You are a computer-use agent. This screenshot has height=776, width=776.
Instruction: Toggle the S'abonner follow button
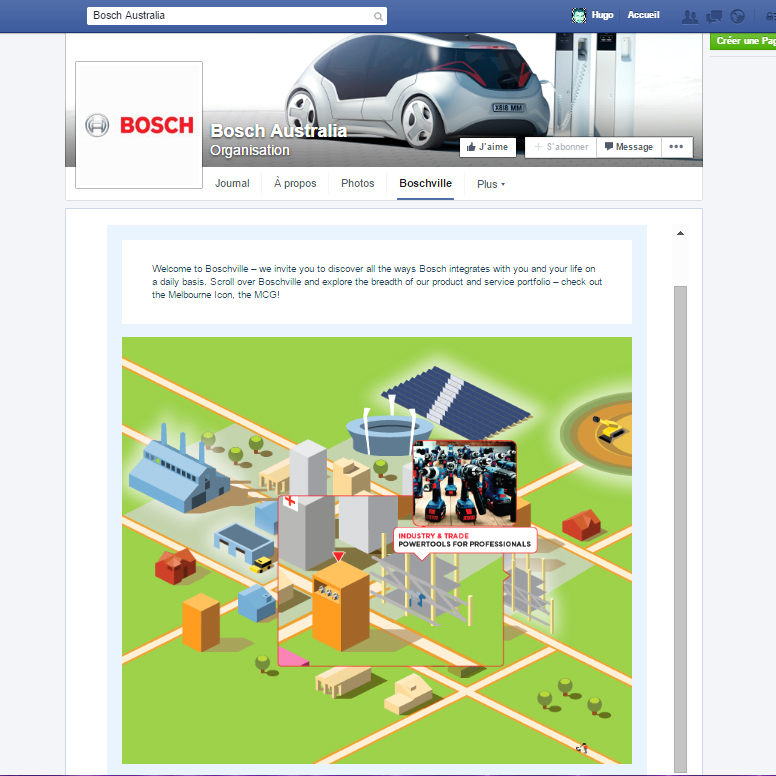[561, 147]
